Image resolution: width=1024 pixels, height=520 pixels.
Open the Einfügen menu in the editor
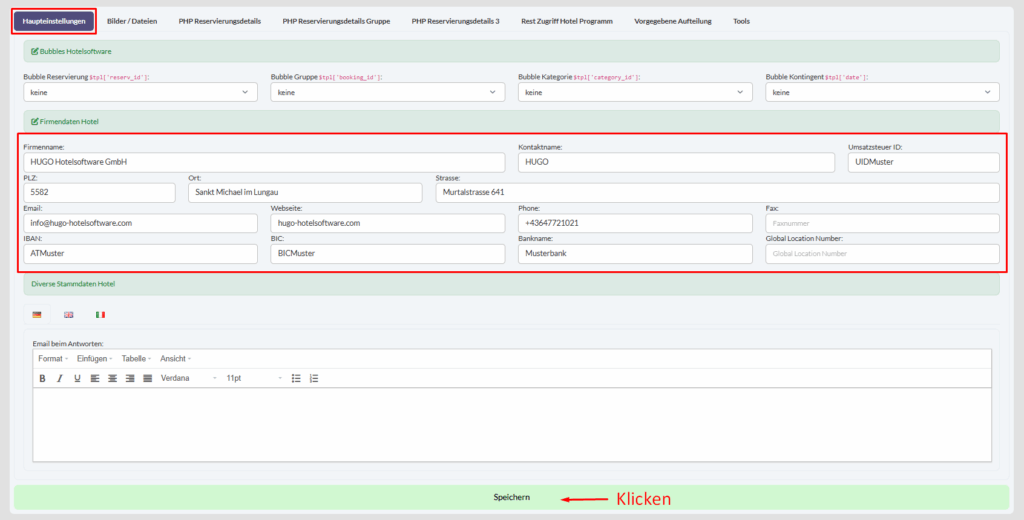click(x=93, y=358)
